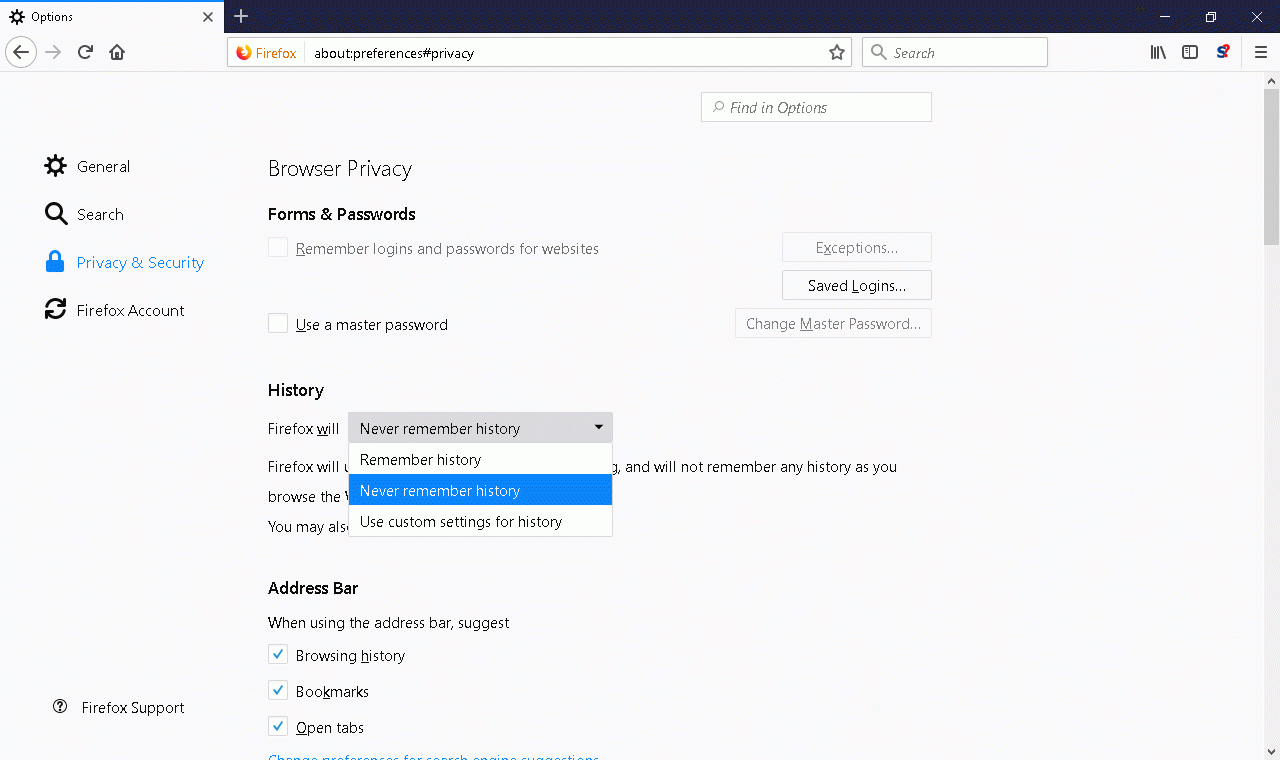Open a new tab with plus icon
The height and width of the screenshot is (760, 1280).
pos(241,16)
